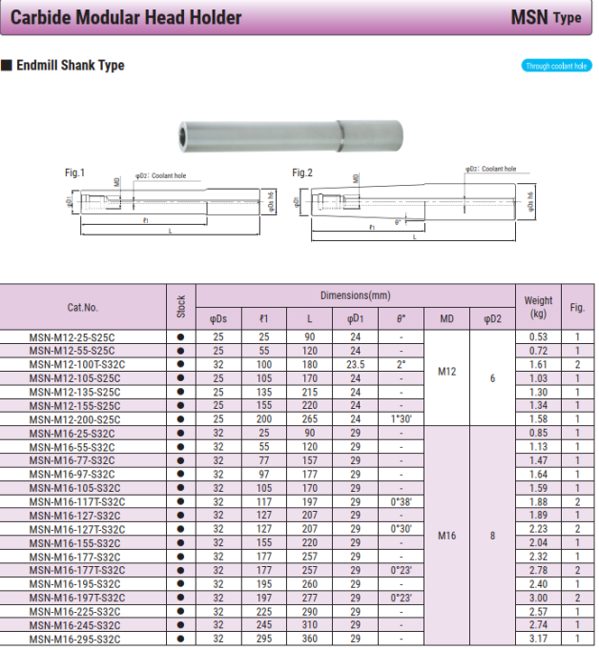Select MSN-M16-195-S32C catalog number
599x650 pixels.
coord(75,584)
